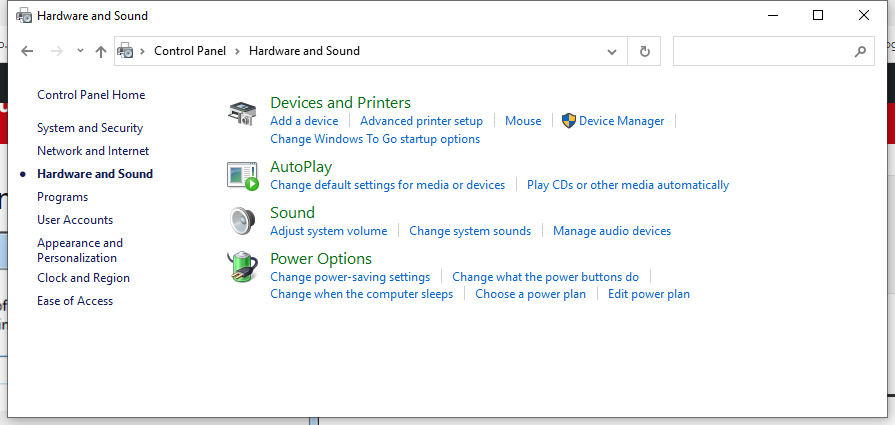Refresh the Hardware and Sound page
Viewport: 895px width, 425px height.
644,51
